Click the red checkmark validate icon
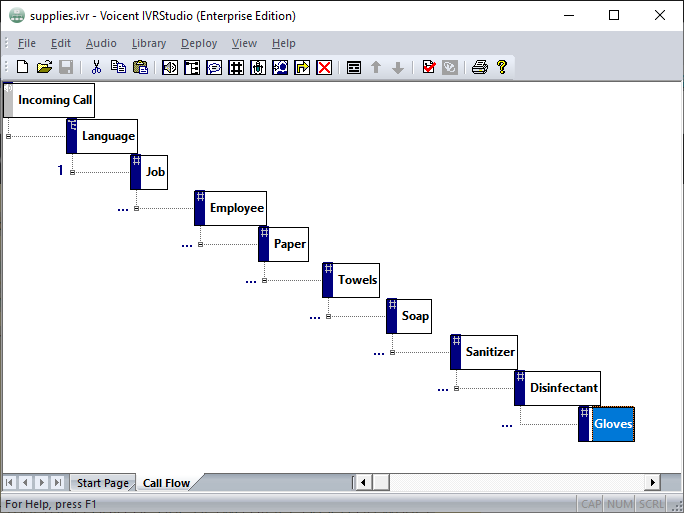The height and width of the screenshot is (513, 684). tap(428, 67)
